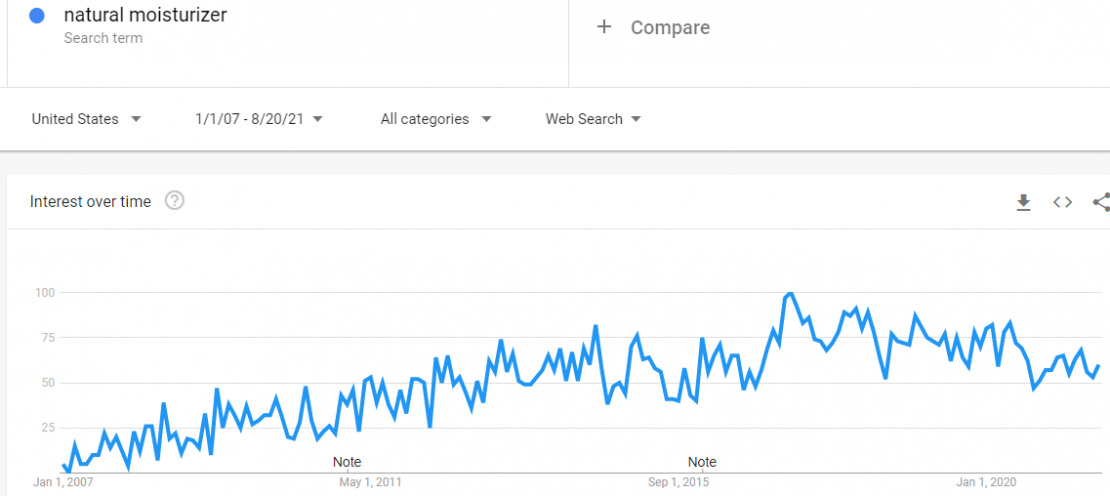Click the Note marker near May 1, 2011
1110x496 pixels.
pyautogui.click(x=347, y=462)
